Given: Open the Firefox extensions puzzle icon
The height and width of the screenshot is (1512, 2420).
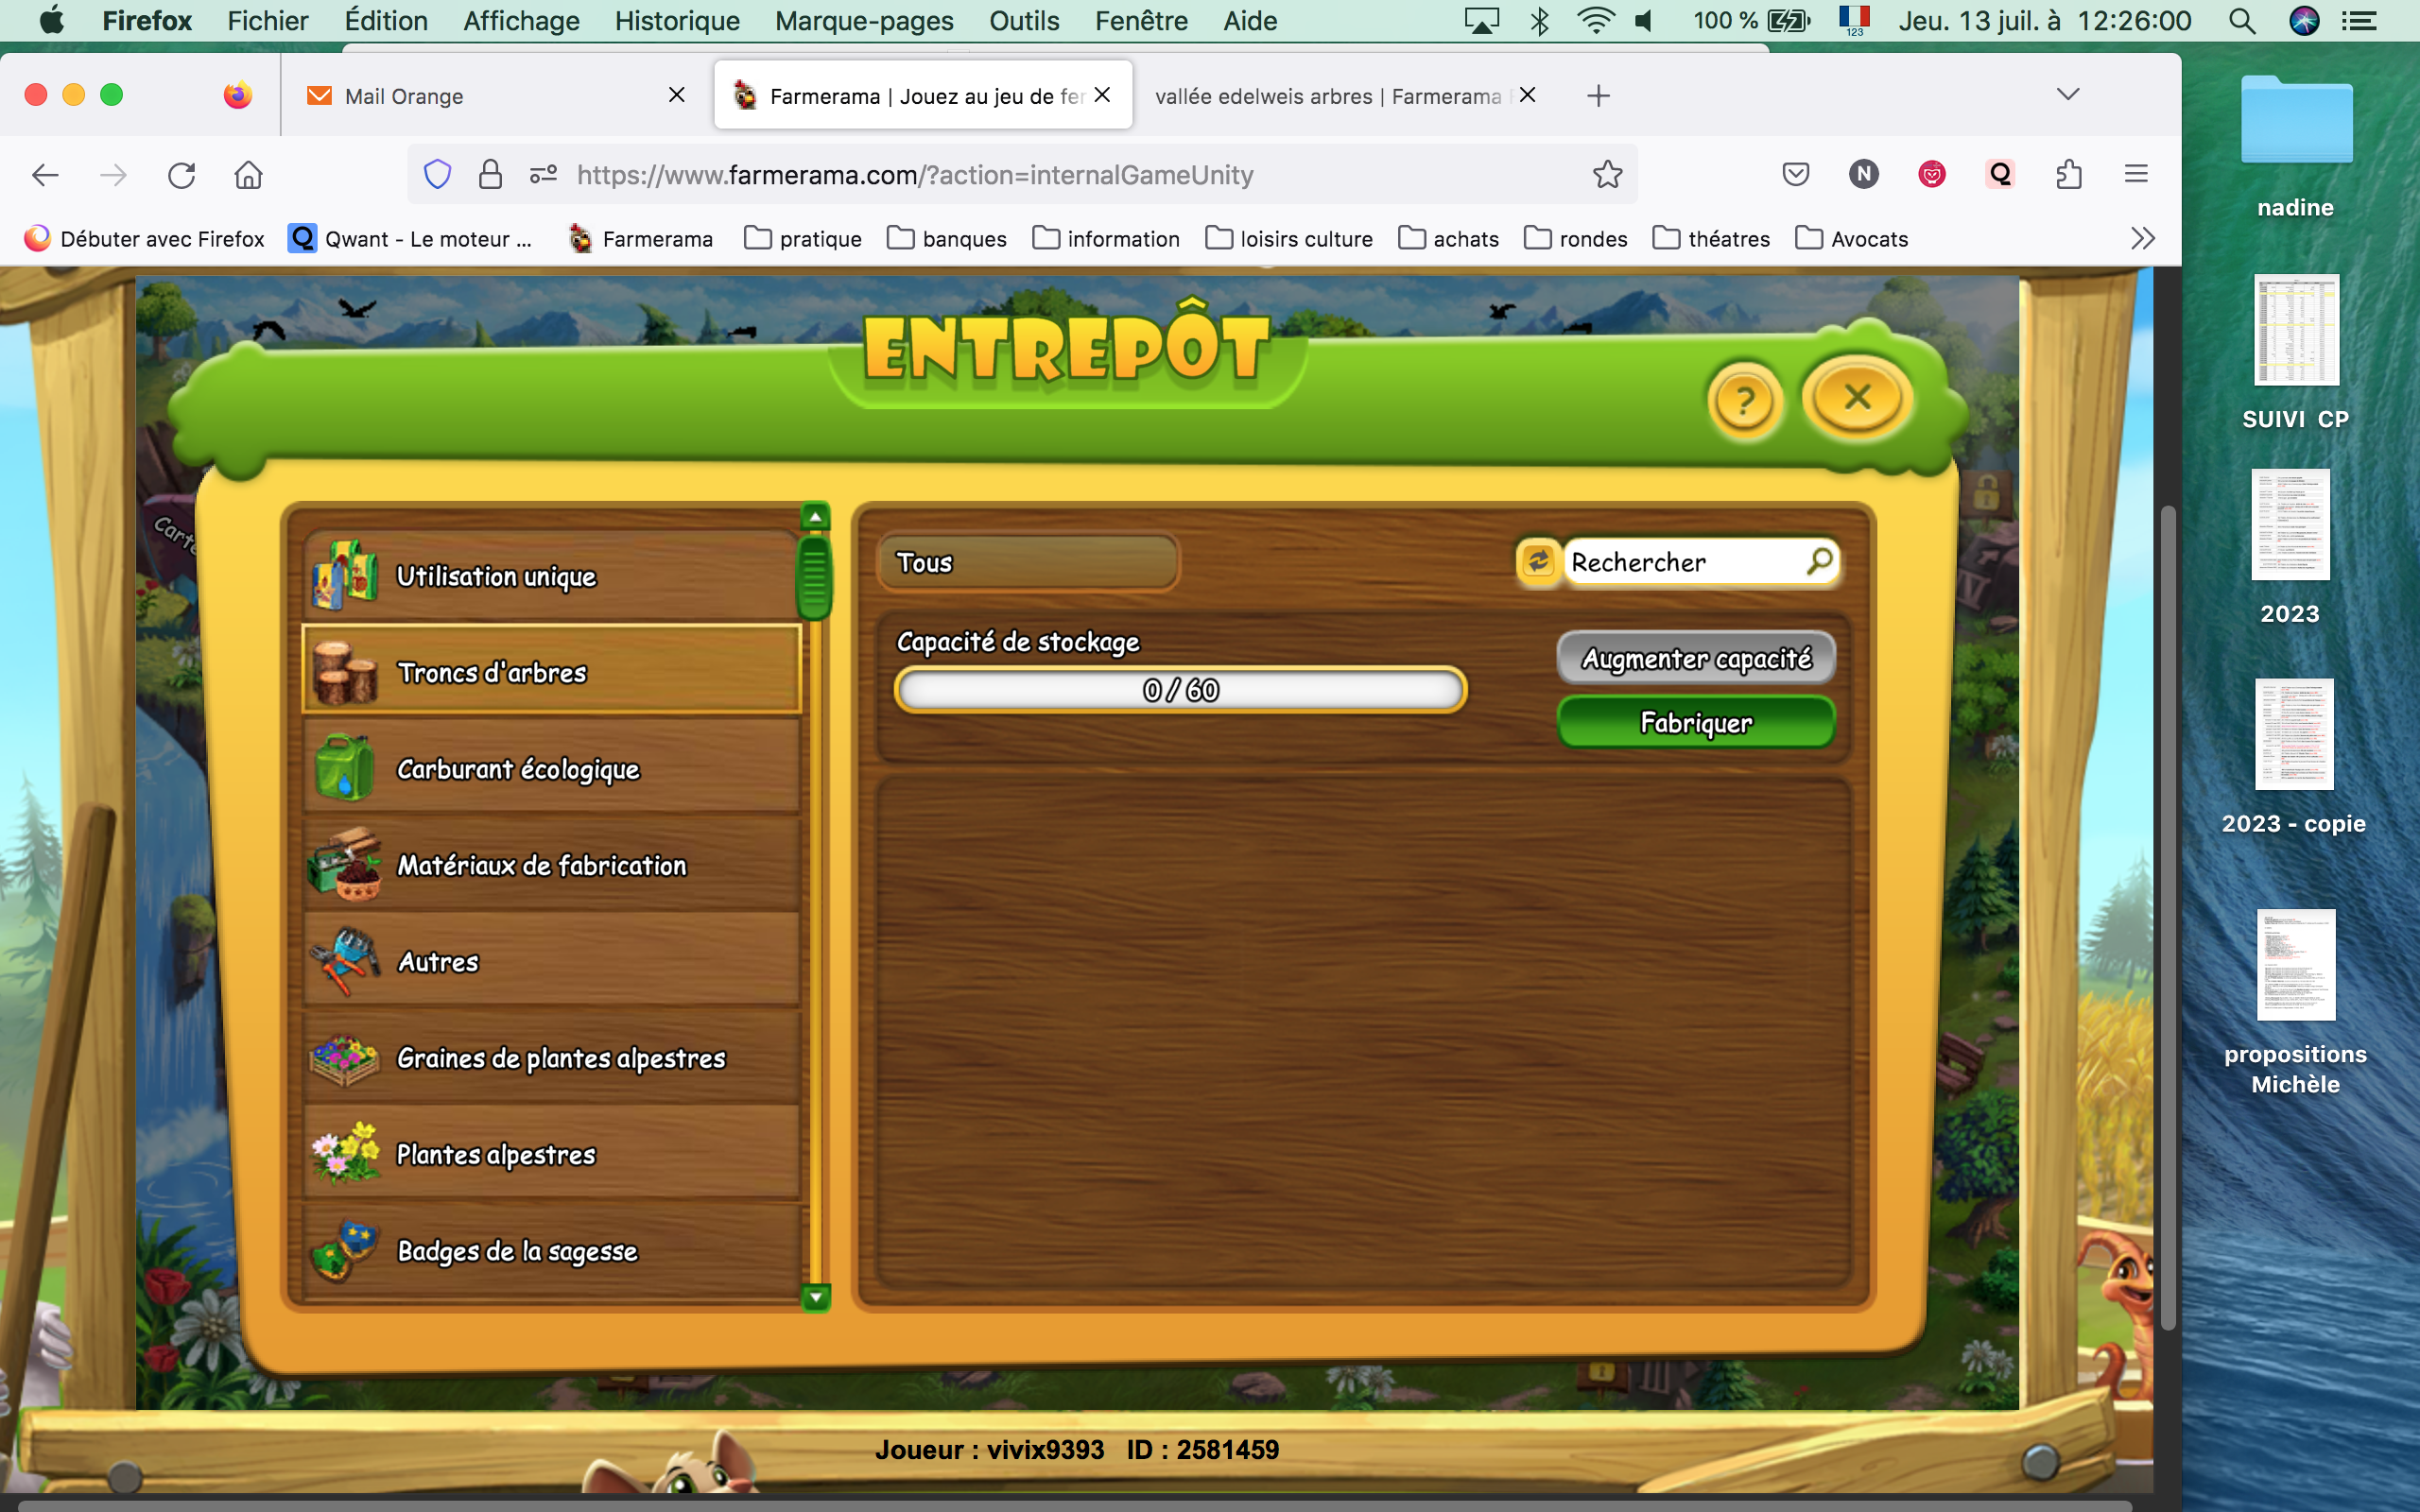Looking at the screenshot, I should pyautogui.click(x=2068, y=174).
